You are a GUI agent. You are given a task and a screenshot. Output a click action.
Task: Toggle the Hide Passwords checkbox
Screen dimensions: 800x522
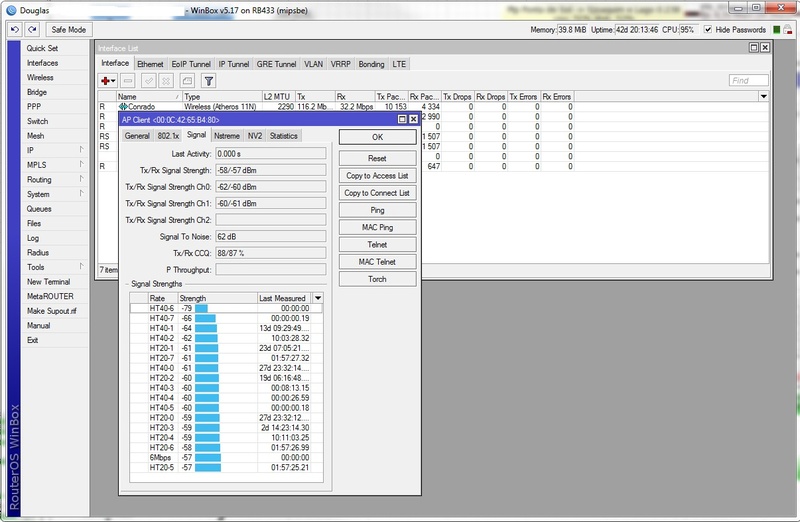click(708, 30)
